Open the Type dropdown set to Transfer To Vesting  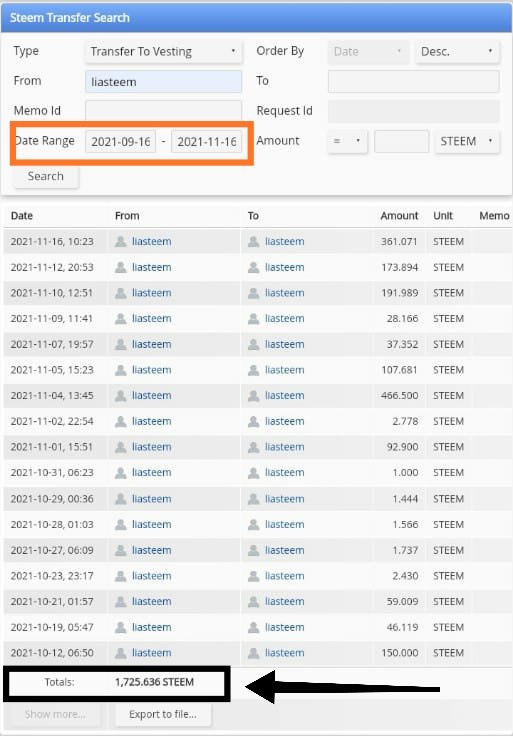163,52
